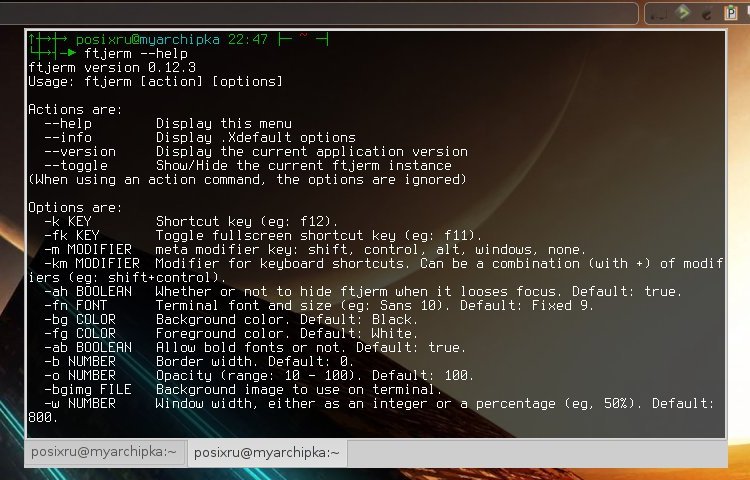Click 'Background color. Default: Black.' text
This screenshot has width=750, height=480.
(x=287, y=319)
